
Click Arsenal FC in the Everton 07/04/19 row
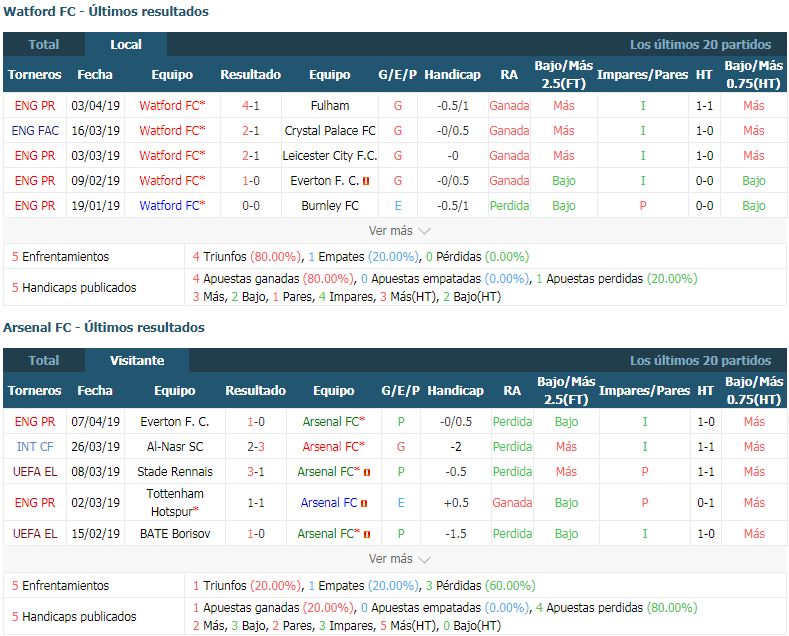pos(334,422)
